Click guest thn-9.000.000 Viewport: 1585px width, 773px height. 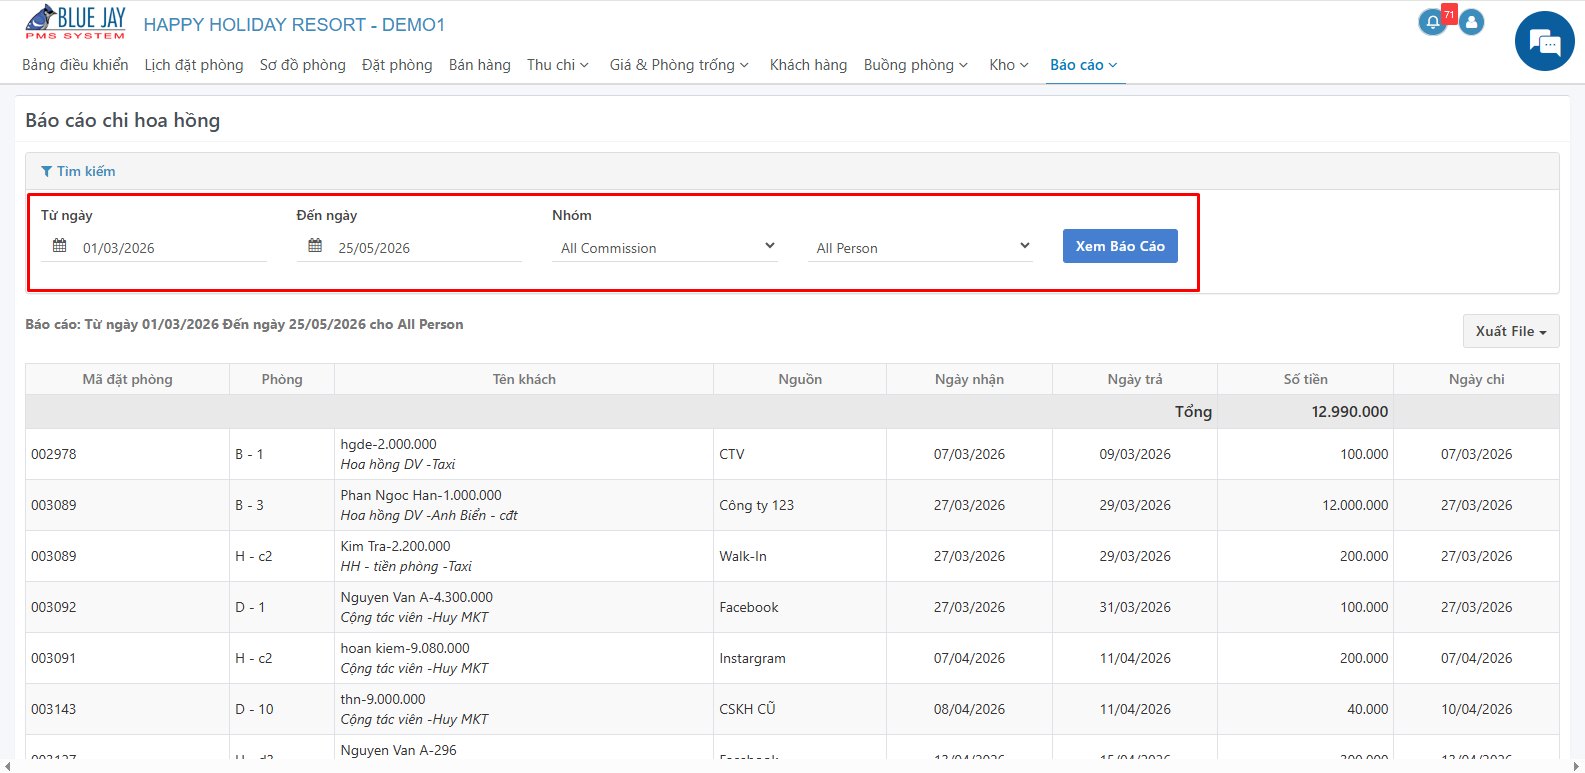[x=383, y=699]
